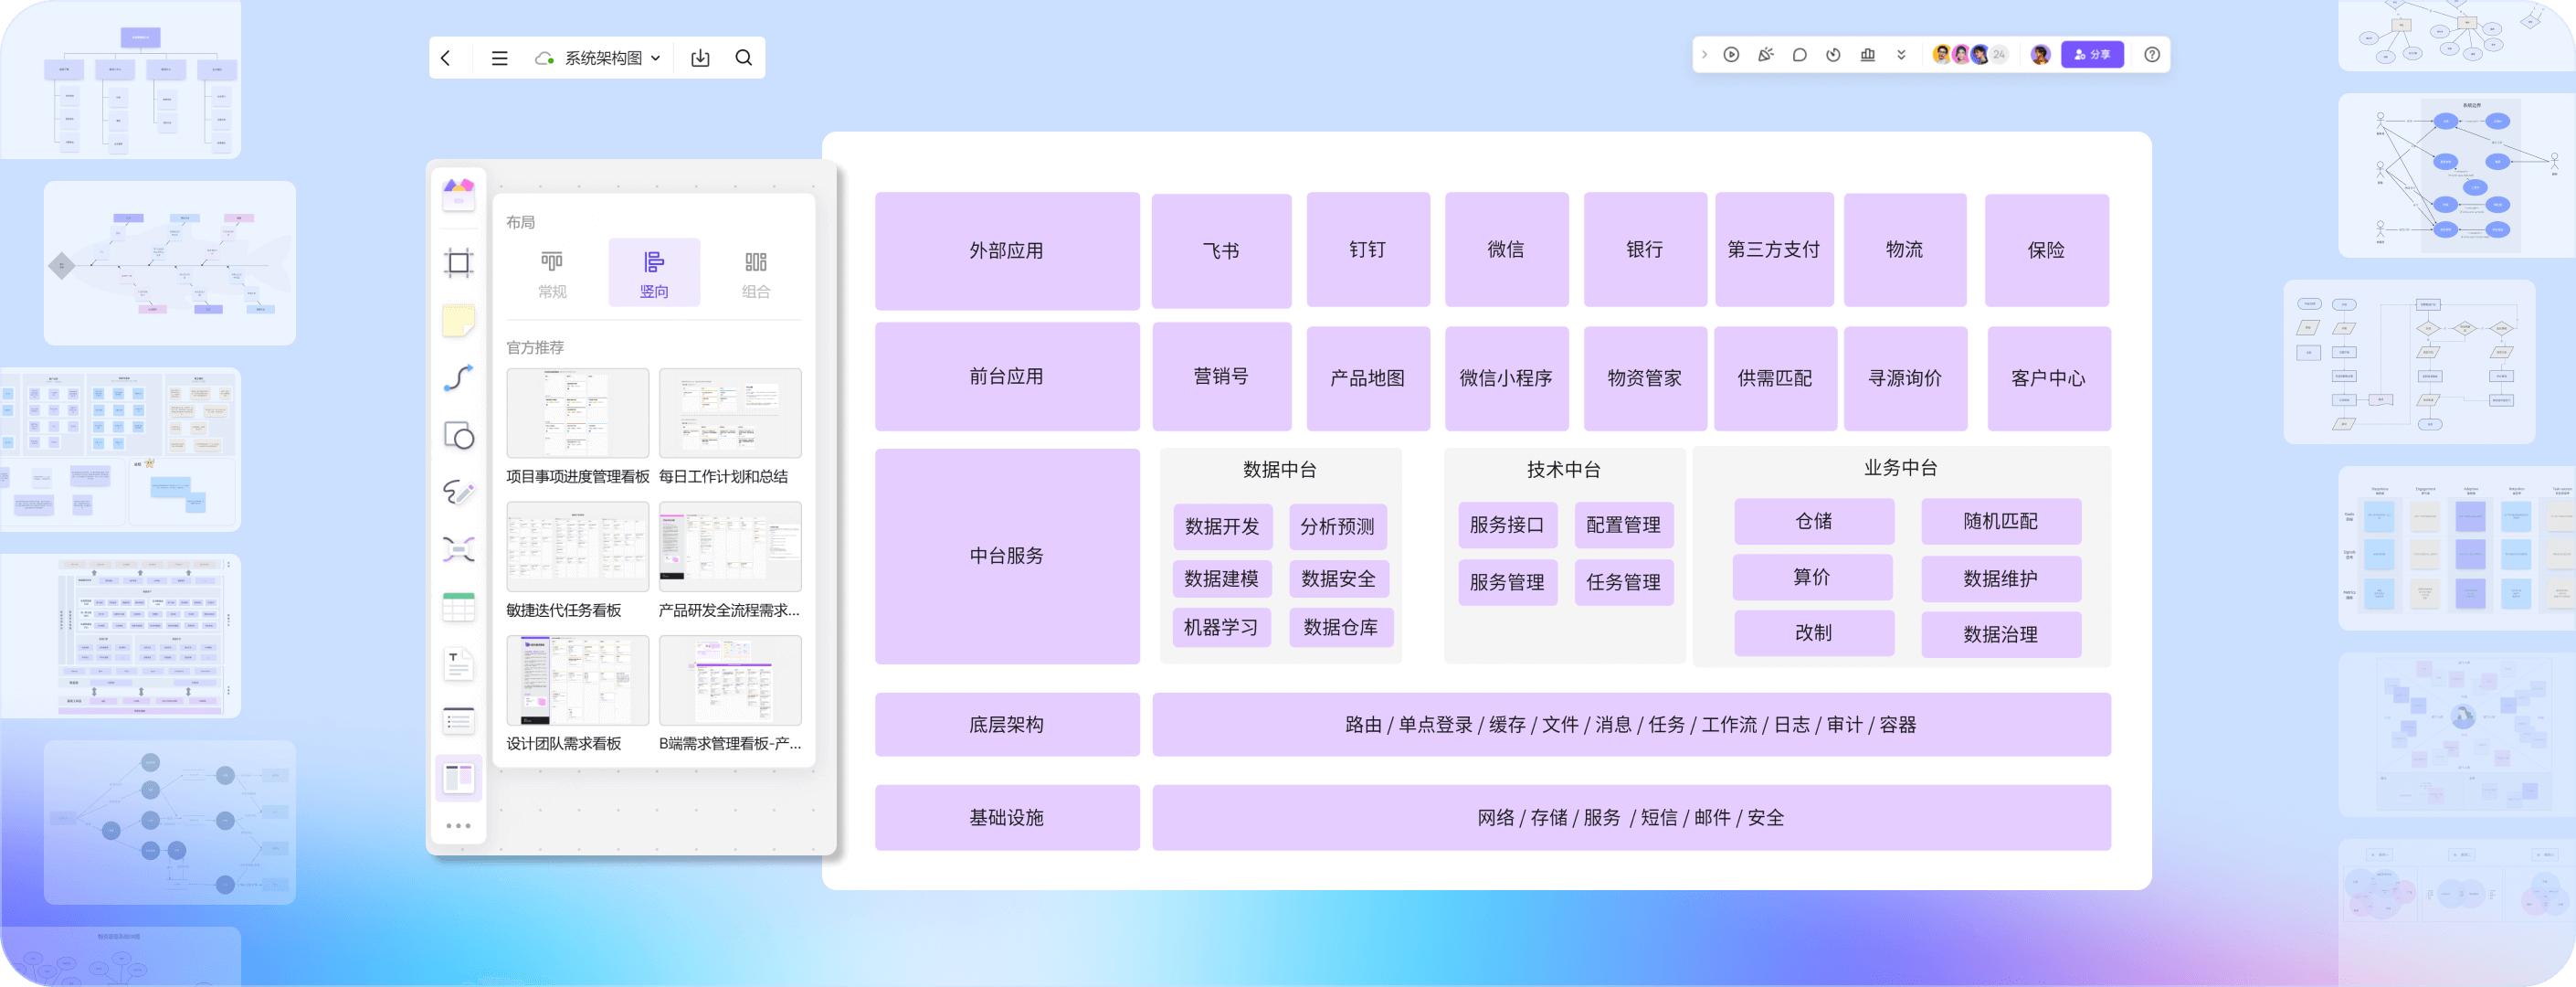This screenshot has width=2576, height=987.
Task: Open 敏捷迭代任务看板 template
Action: pyautogui.click(x=578, y=560)
